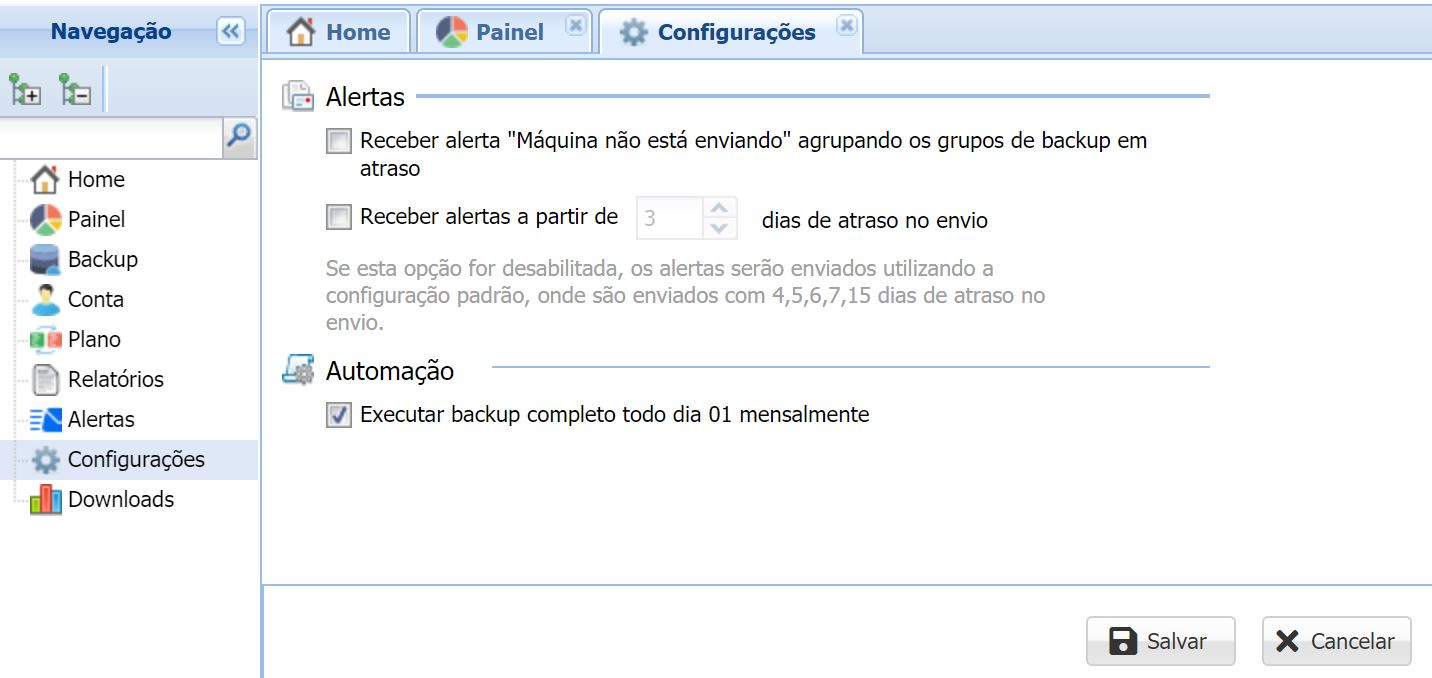The height and width of the screenshot is (678, 1432).
Task: Decrease days of delay with down arrow
Action: point(719,228)
